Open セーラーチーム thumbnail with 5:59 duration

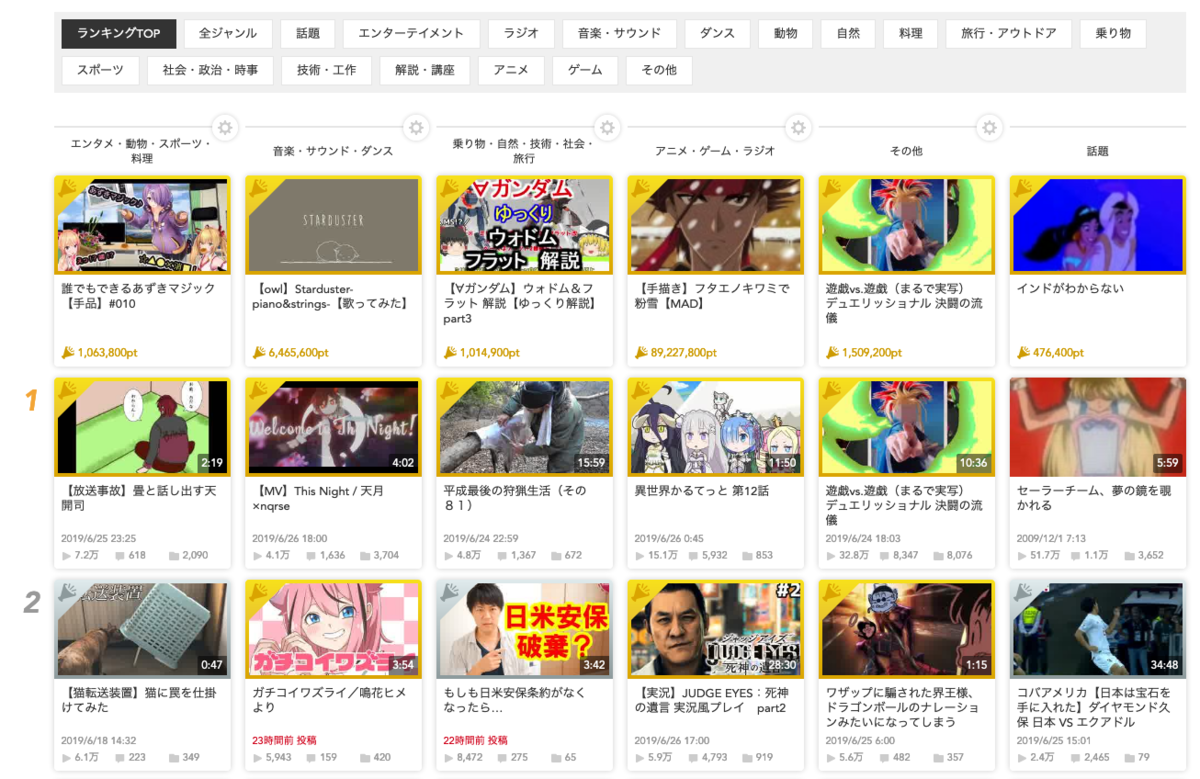[x=1098, y=427]
